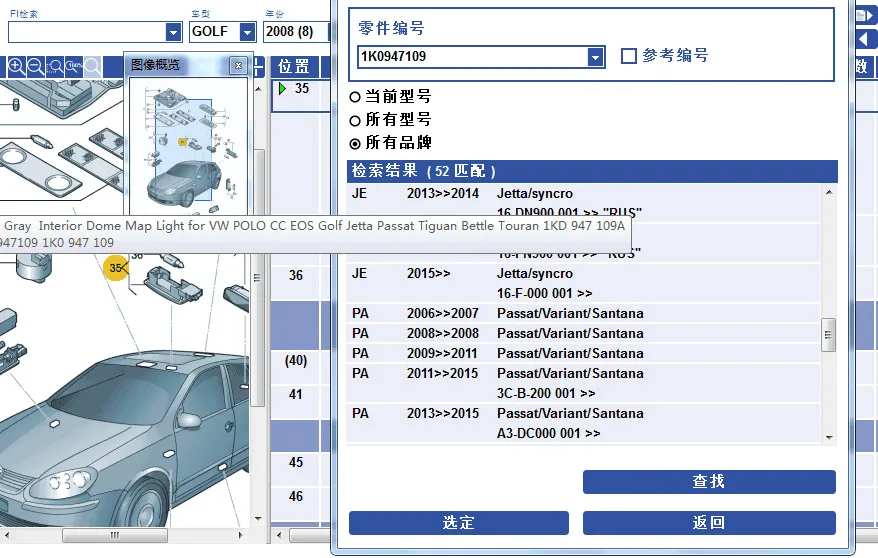Click the 16-F-000 001 >> chassis text
The width and height of the screenshot is (878, 558).
coord(544,294)
